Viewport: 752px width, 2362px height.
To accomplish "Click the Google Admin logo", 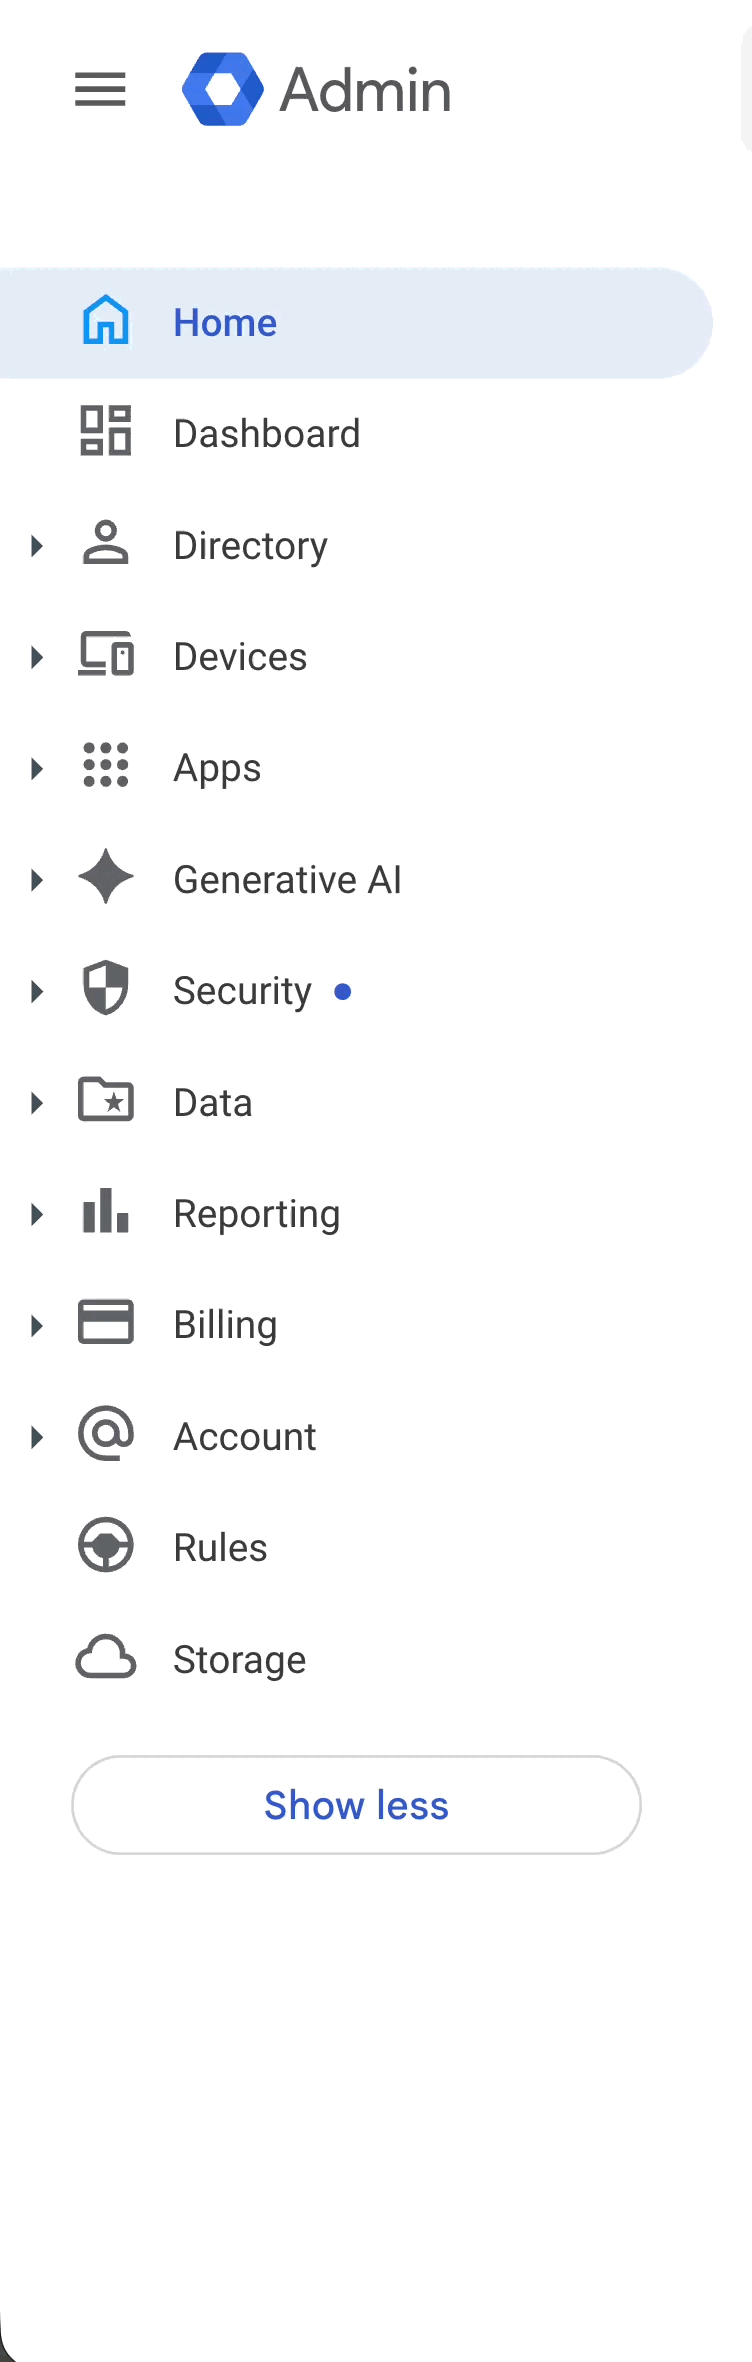I will (x=223, y=89).
